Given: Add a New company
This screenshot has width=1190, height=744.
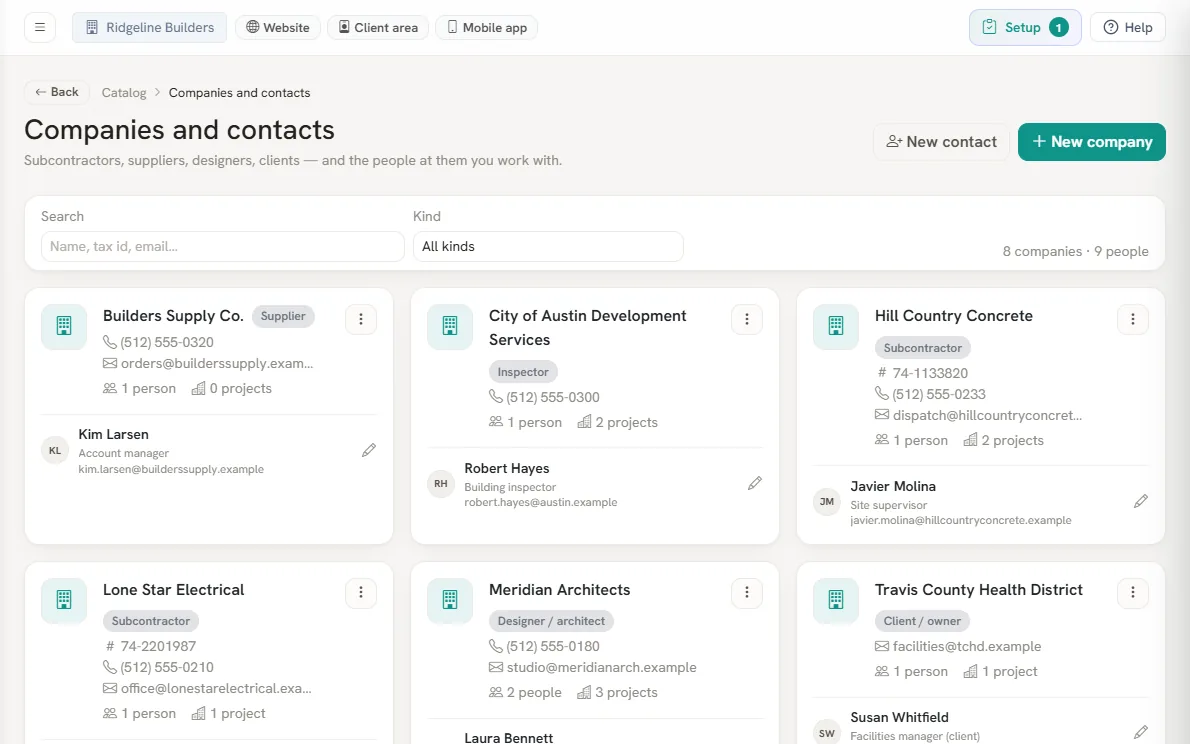Looking at the screenshot, I should (1091, 142).
